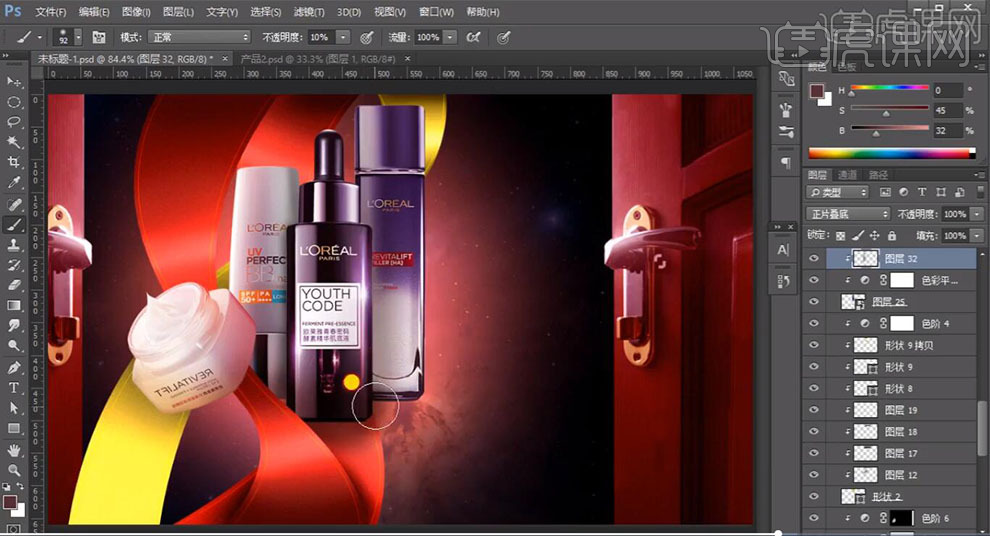Toggle lock image pixels

[857, 235]
